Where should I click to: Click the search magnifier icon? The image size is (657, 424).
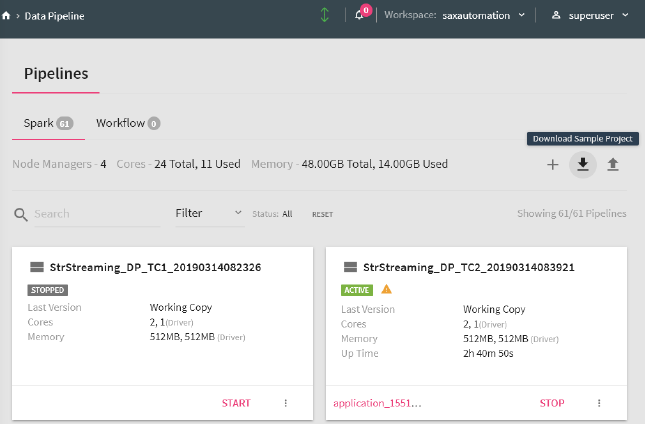20,214
